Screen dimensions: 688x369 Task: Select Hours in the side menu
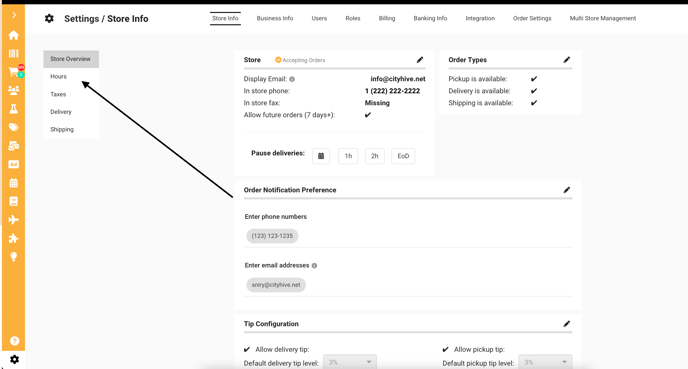pyautogui.click(x=71, y=77)
